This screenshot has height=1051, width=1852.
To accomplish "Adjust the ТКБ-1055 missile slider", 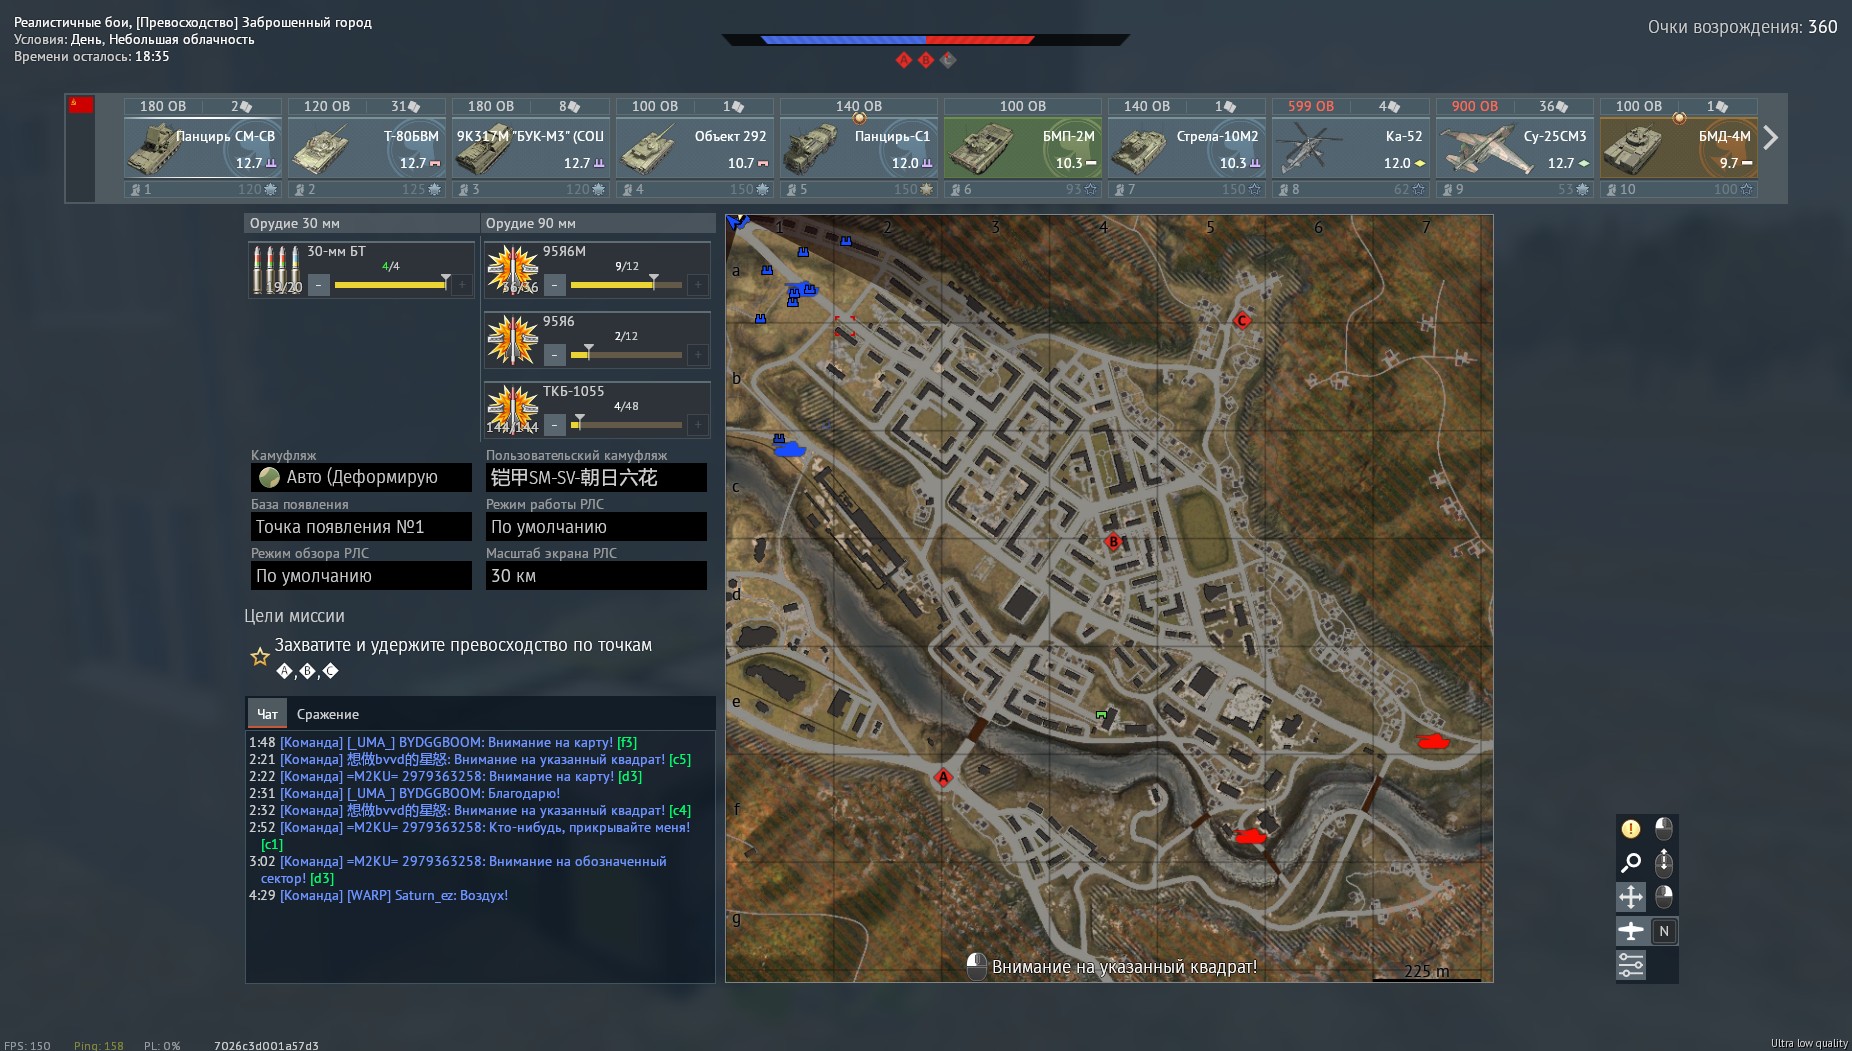I will click(626, 425).
